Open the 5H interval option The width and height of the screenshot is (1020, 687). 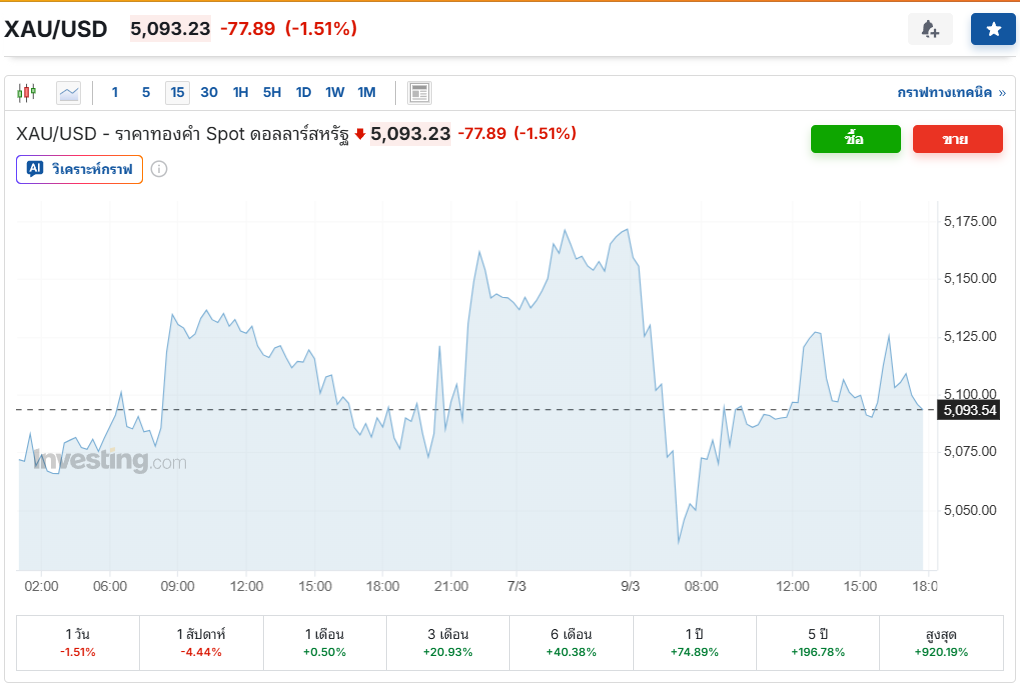[271, 92]
